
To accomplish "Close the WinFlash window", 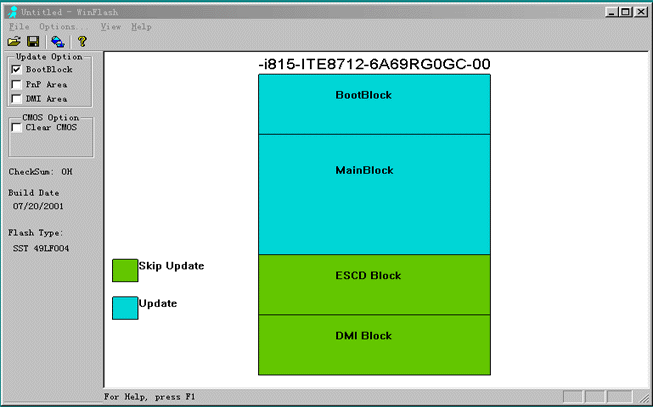I will coord(640,12).
